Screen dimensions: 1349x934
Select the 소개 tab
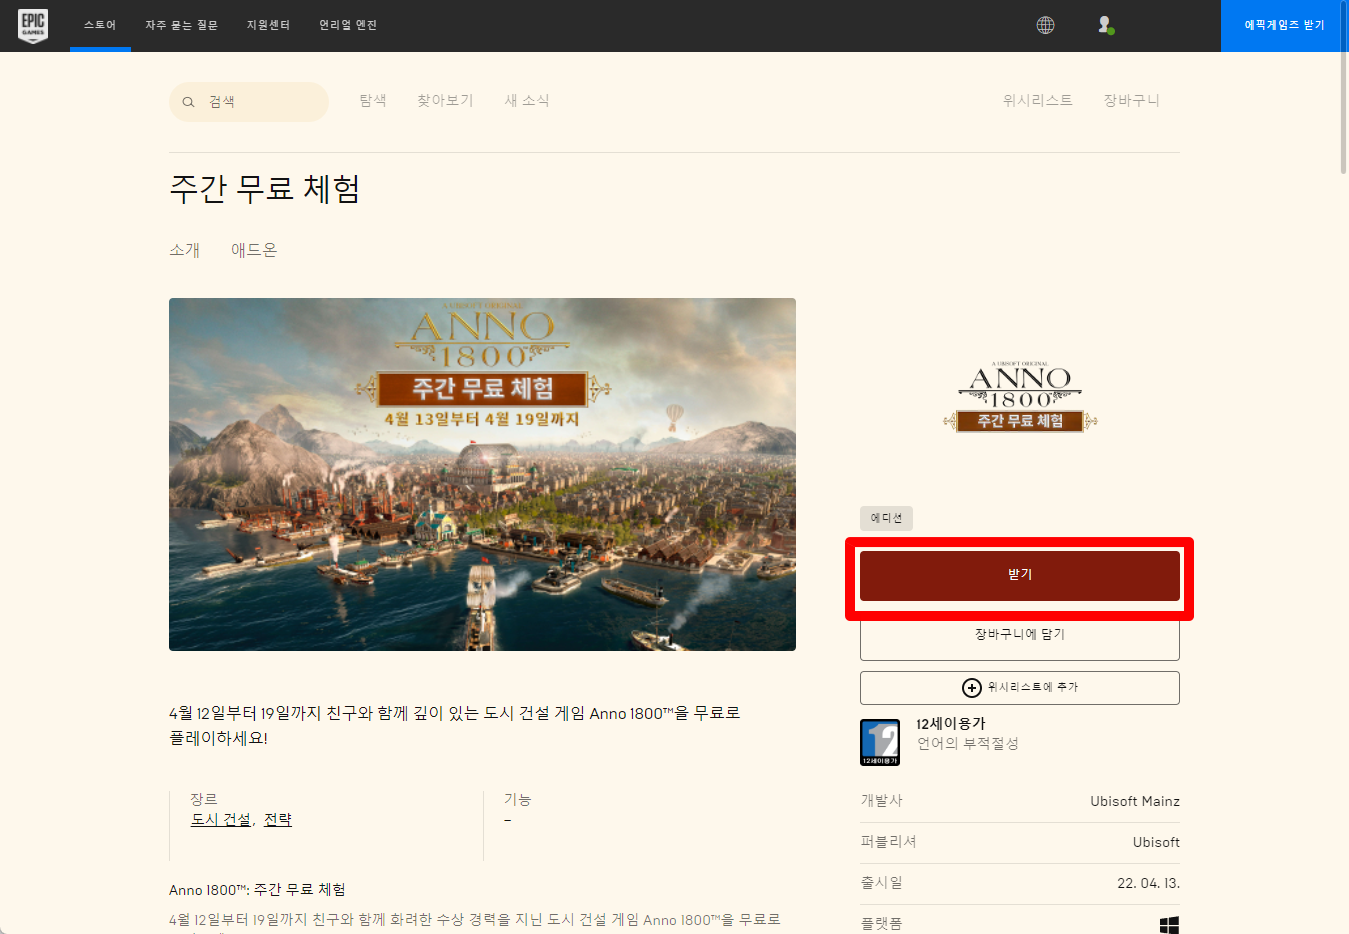[185, 250]
